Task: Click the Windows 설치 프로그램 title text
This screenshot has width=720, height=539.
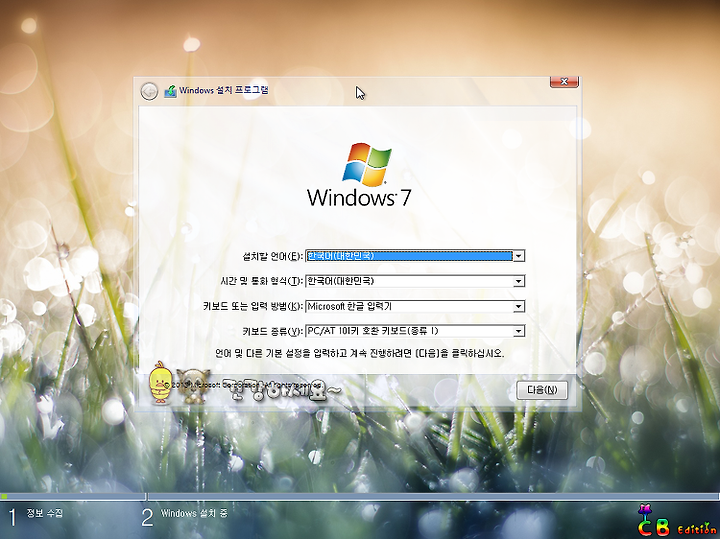Action: (x=224, y=90)
